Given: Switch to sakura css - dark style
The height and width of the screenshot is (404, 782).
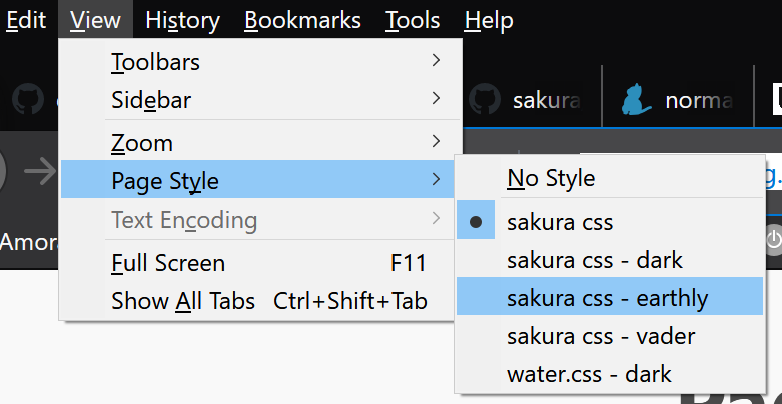Looking at the screenshot, I should click(x=610, y=260).
